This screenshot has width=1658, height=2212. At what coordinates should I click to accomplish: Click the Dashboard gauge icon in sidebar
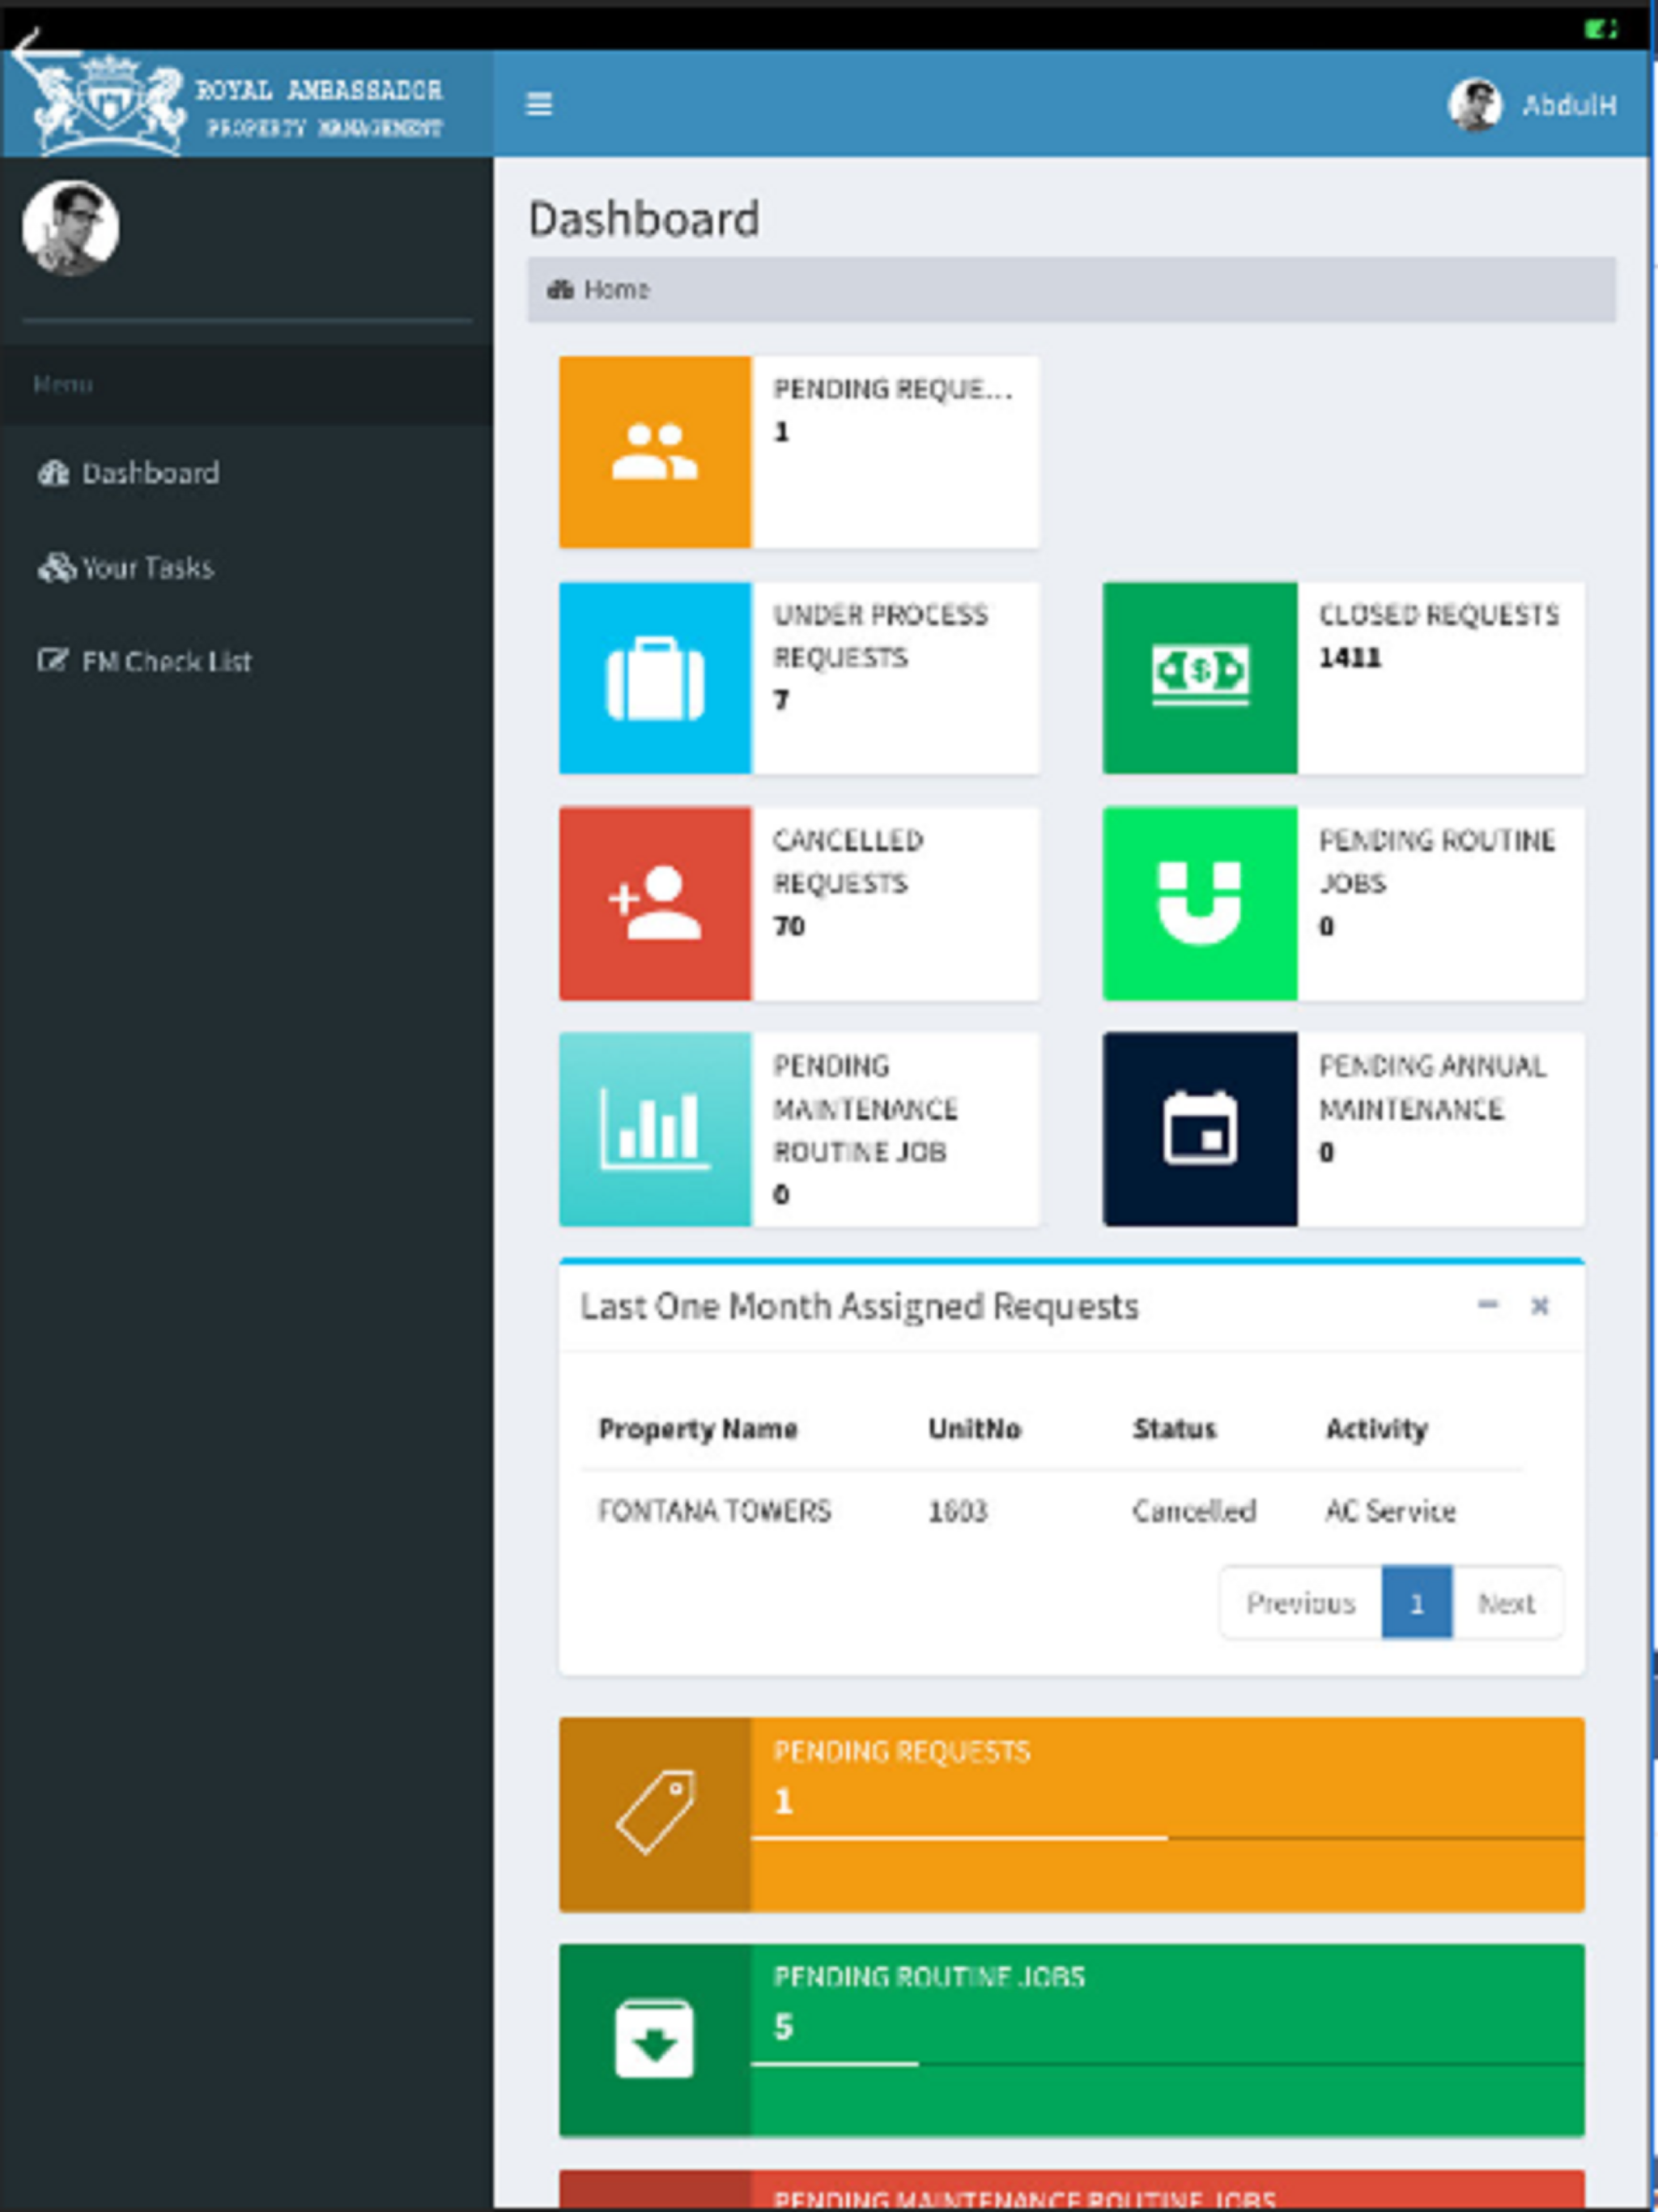coord(53,473)
